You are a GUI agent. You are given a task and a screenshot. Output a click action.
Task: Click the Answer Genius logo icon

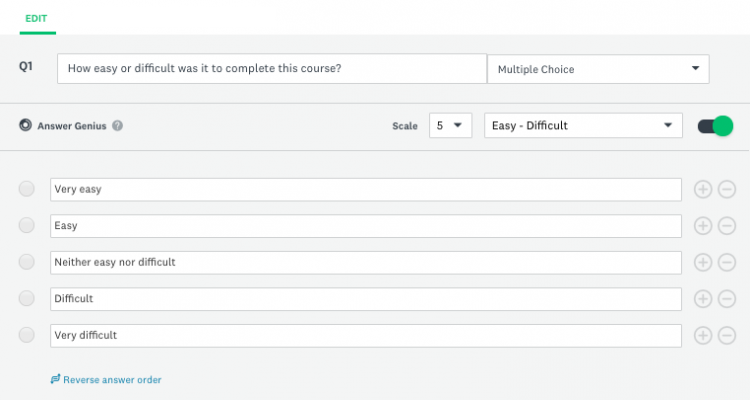click(x=25, y=126)
